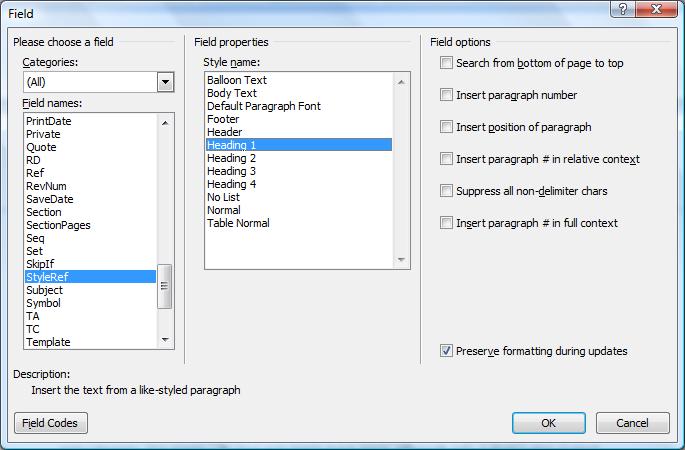Open the Categories dropdown arrow

(165, 82)
